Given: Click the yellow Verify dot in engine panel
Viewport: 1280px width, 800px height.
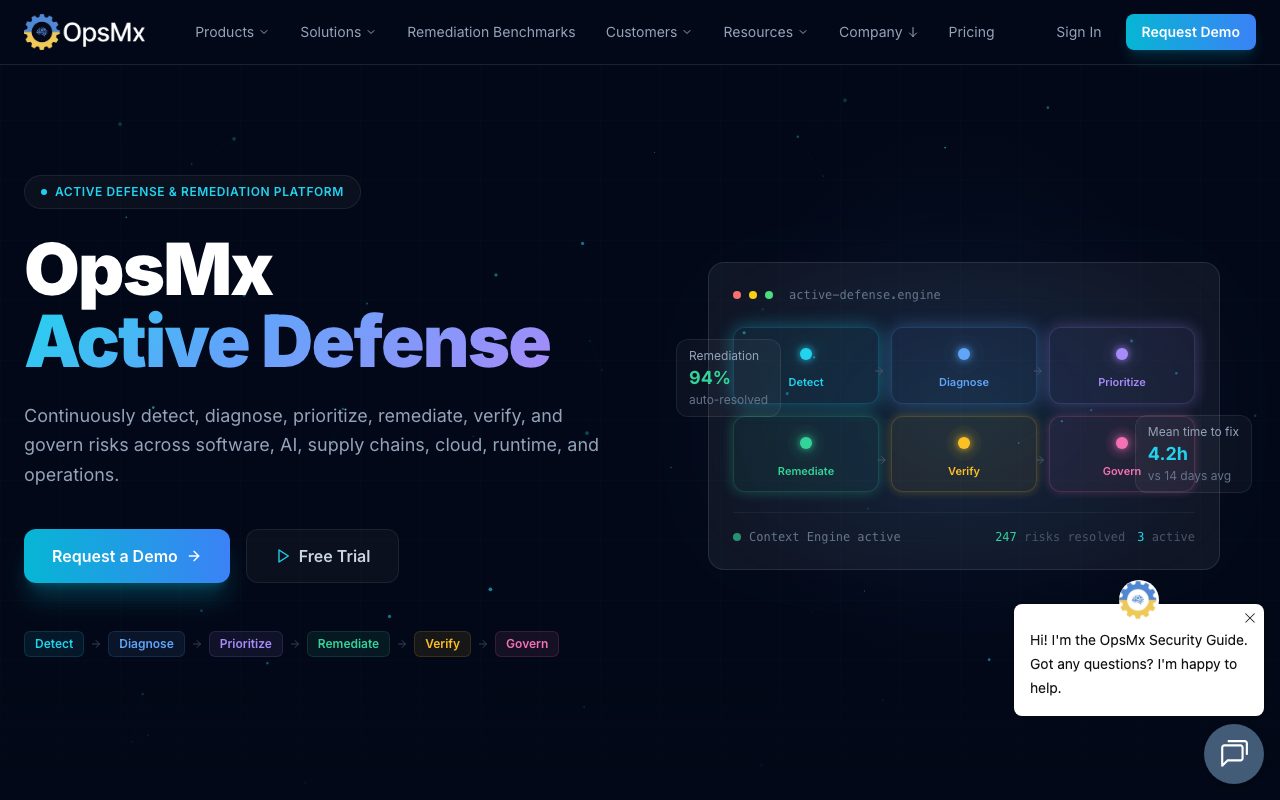Looking at the screenshot, I should coord(964,443).
